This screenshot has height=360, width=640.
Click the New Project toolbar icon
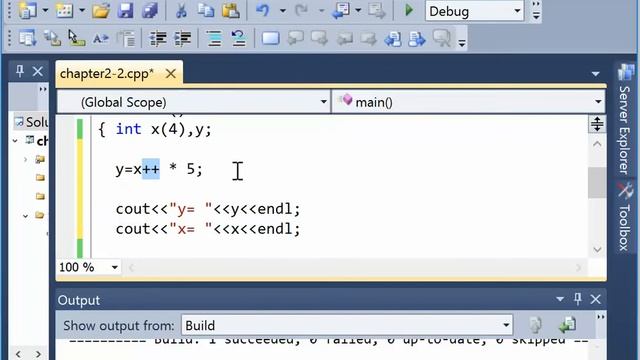pos(27,11)
